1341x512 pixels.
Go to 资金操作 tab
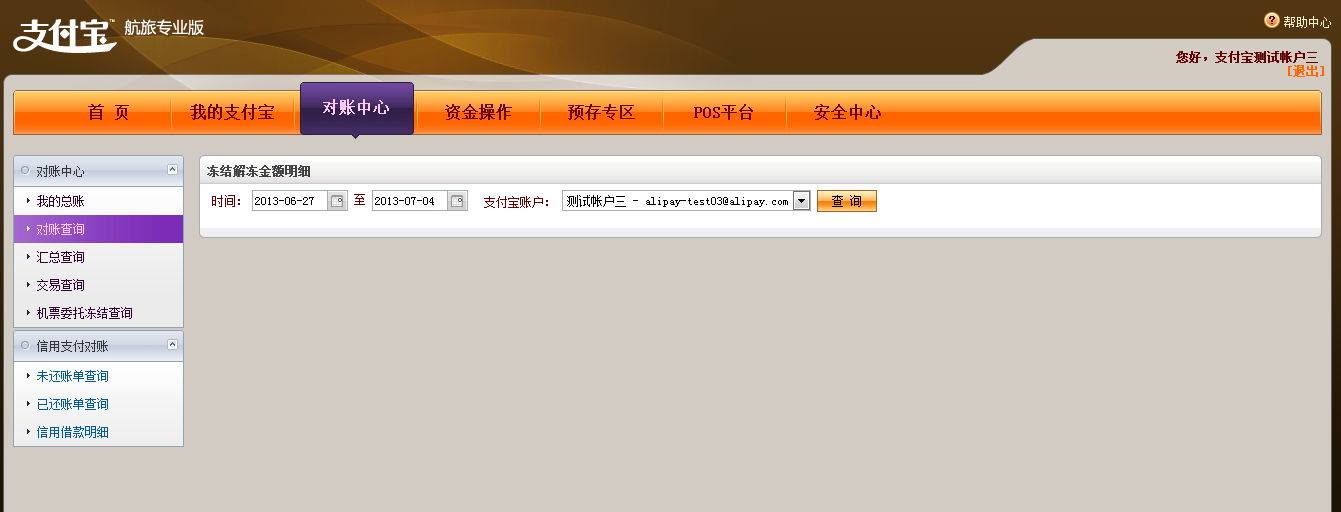pyautogui.click(x=477, y=112)
